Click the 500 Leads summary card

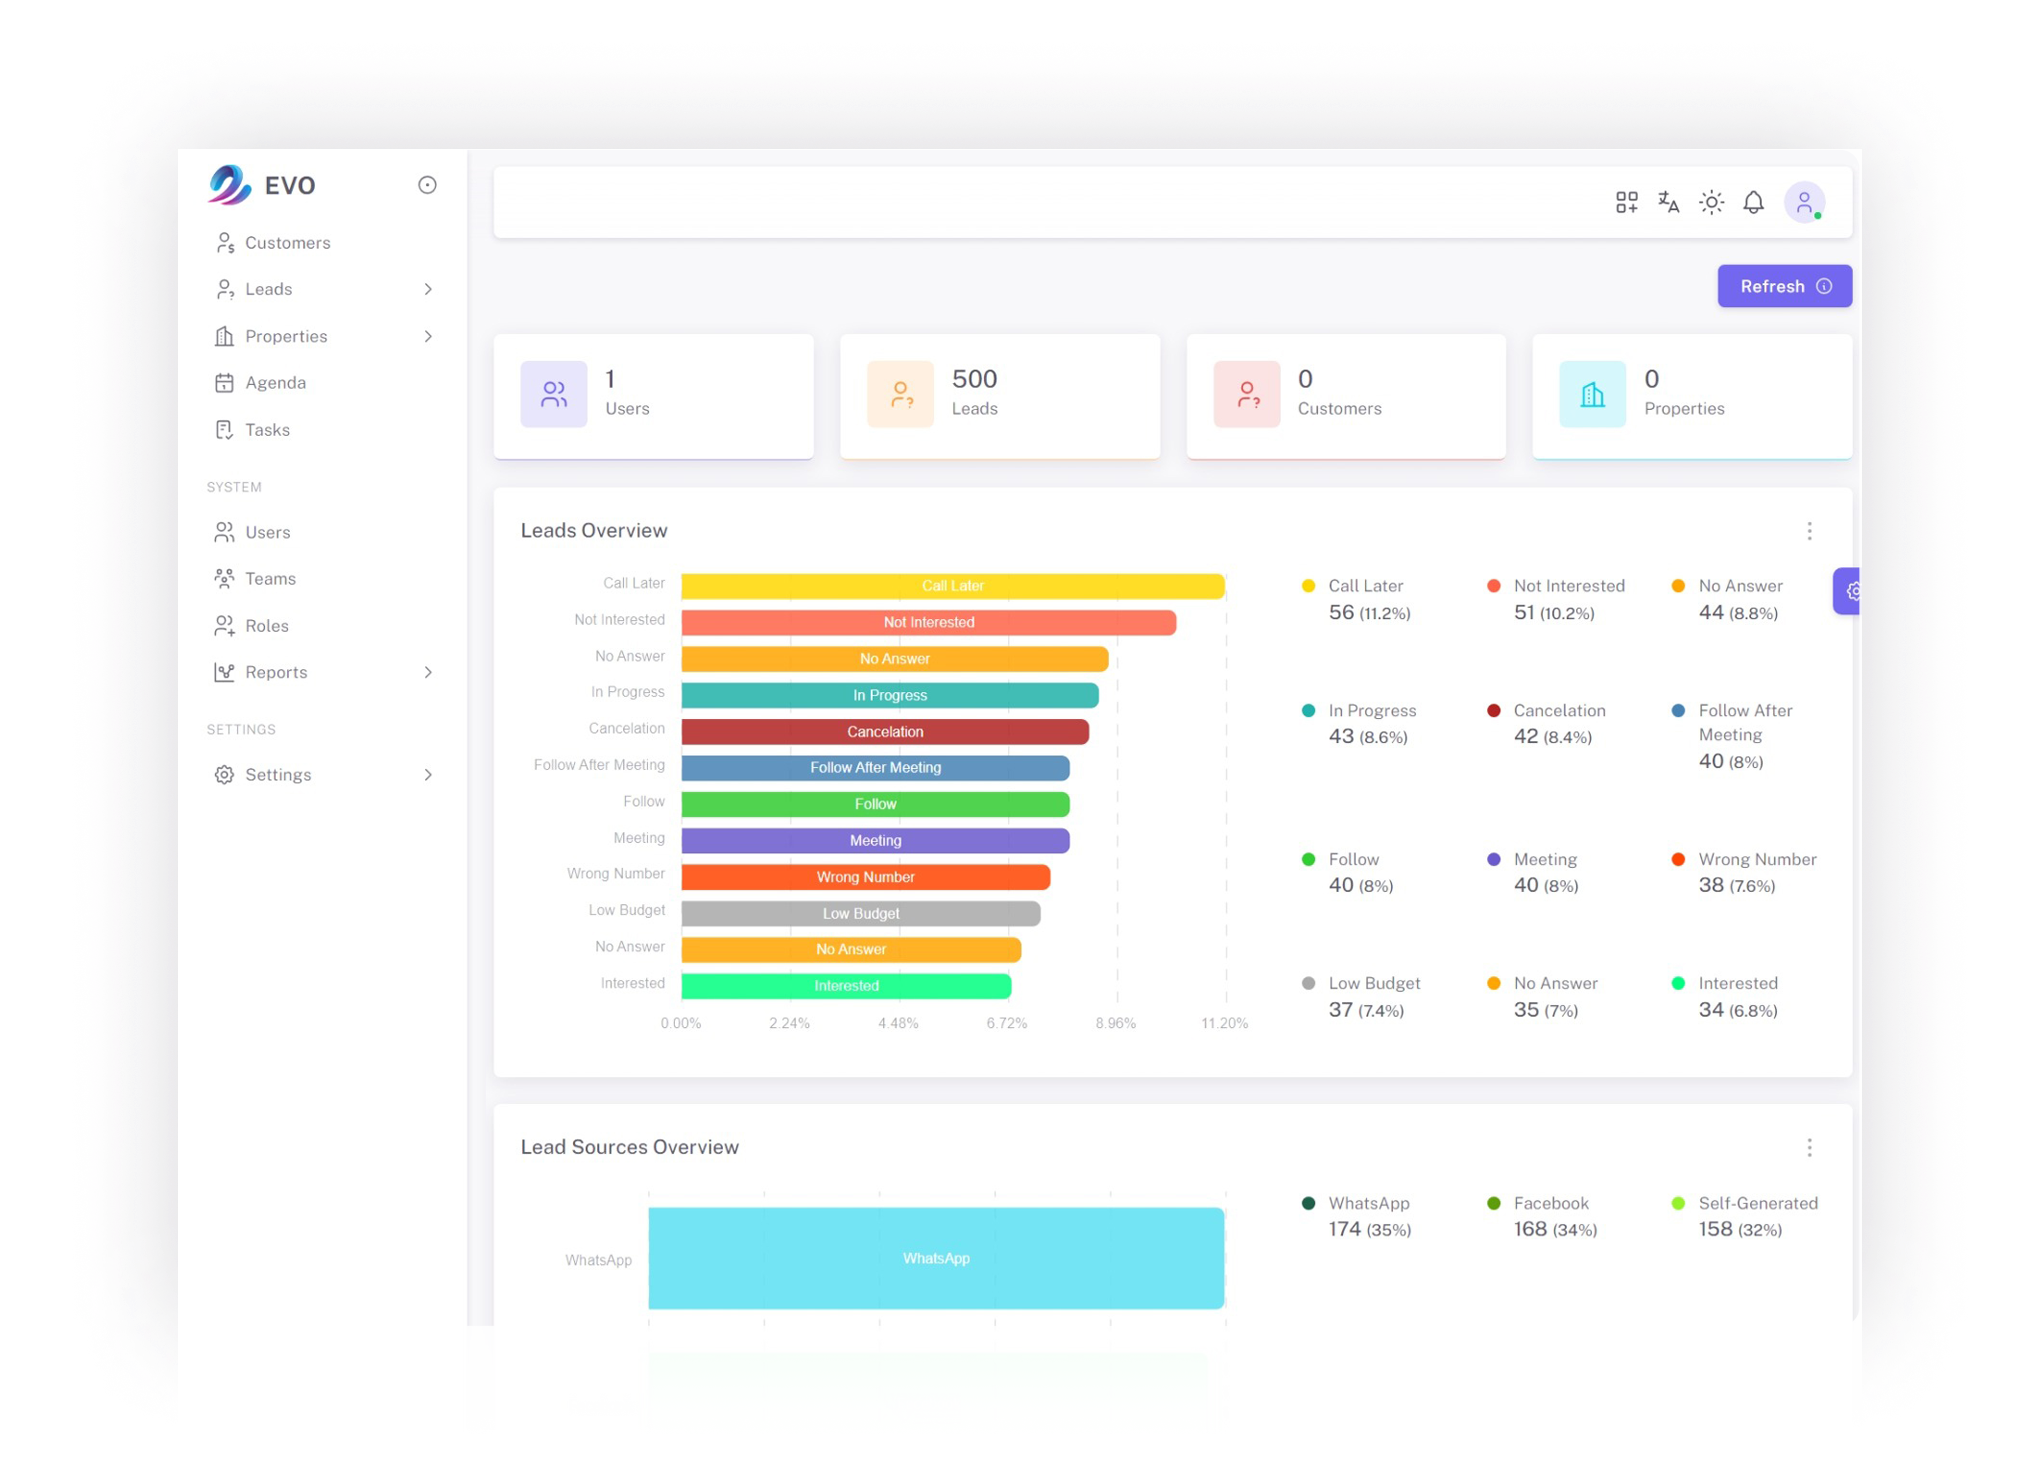[x=1000, y=396]
